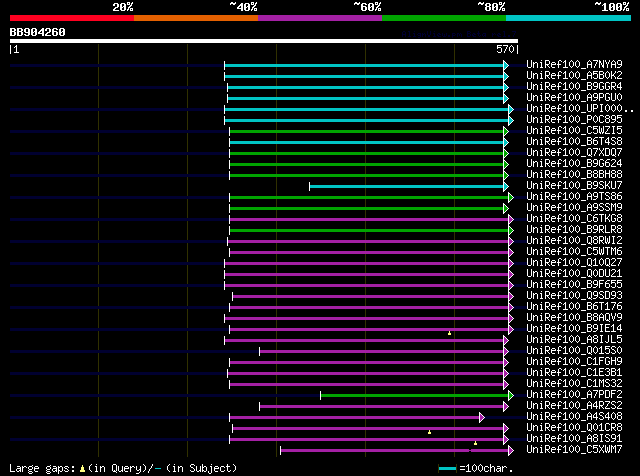The image size is (640, 476).
Task: Open the UniRef100_C6TKG8 hit
Action: point(574,219)
